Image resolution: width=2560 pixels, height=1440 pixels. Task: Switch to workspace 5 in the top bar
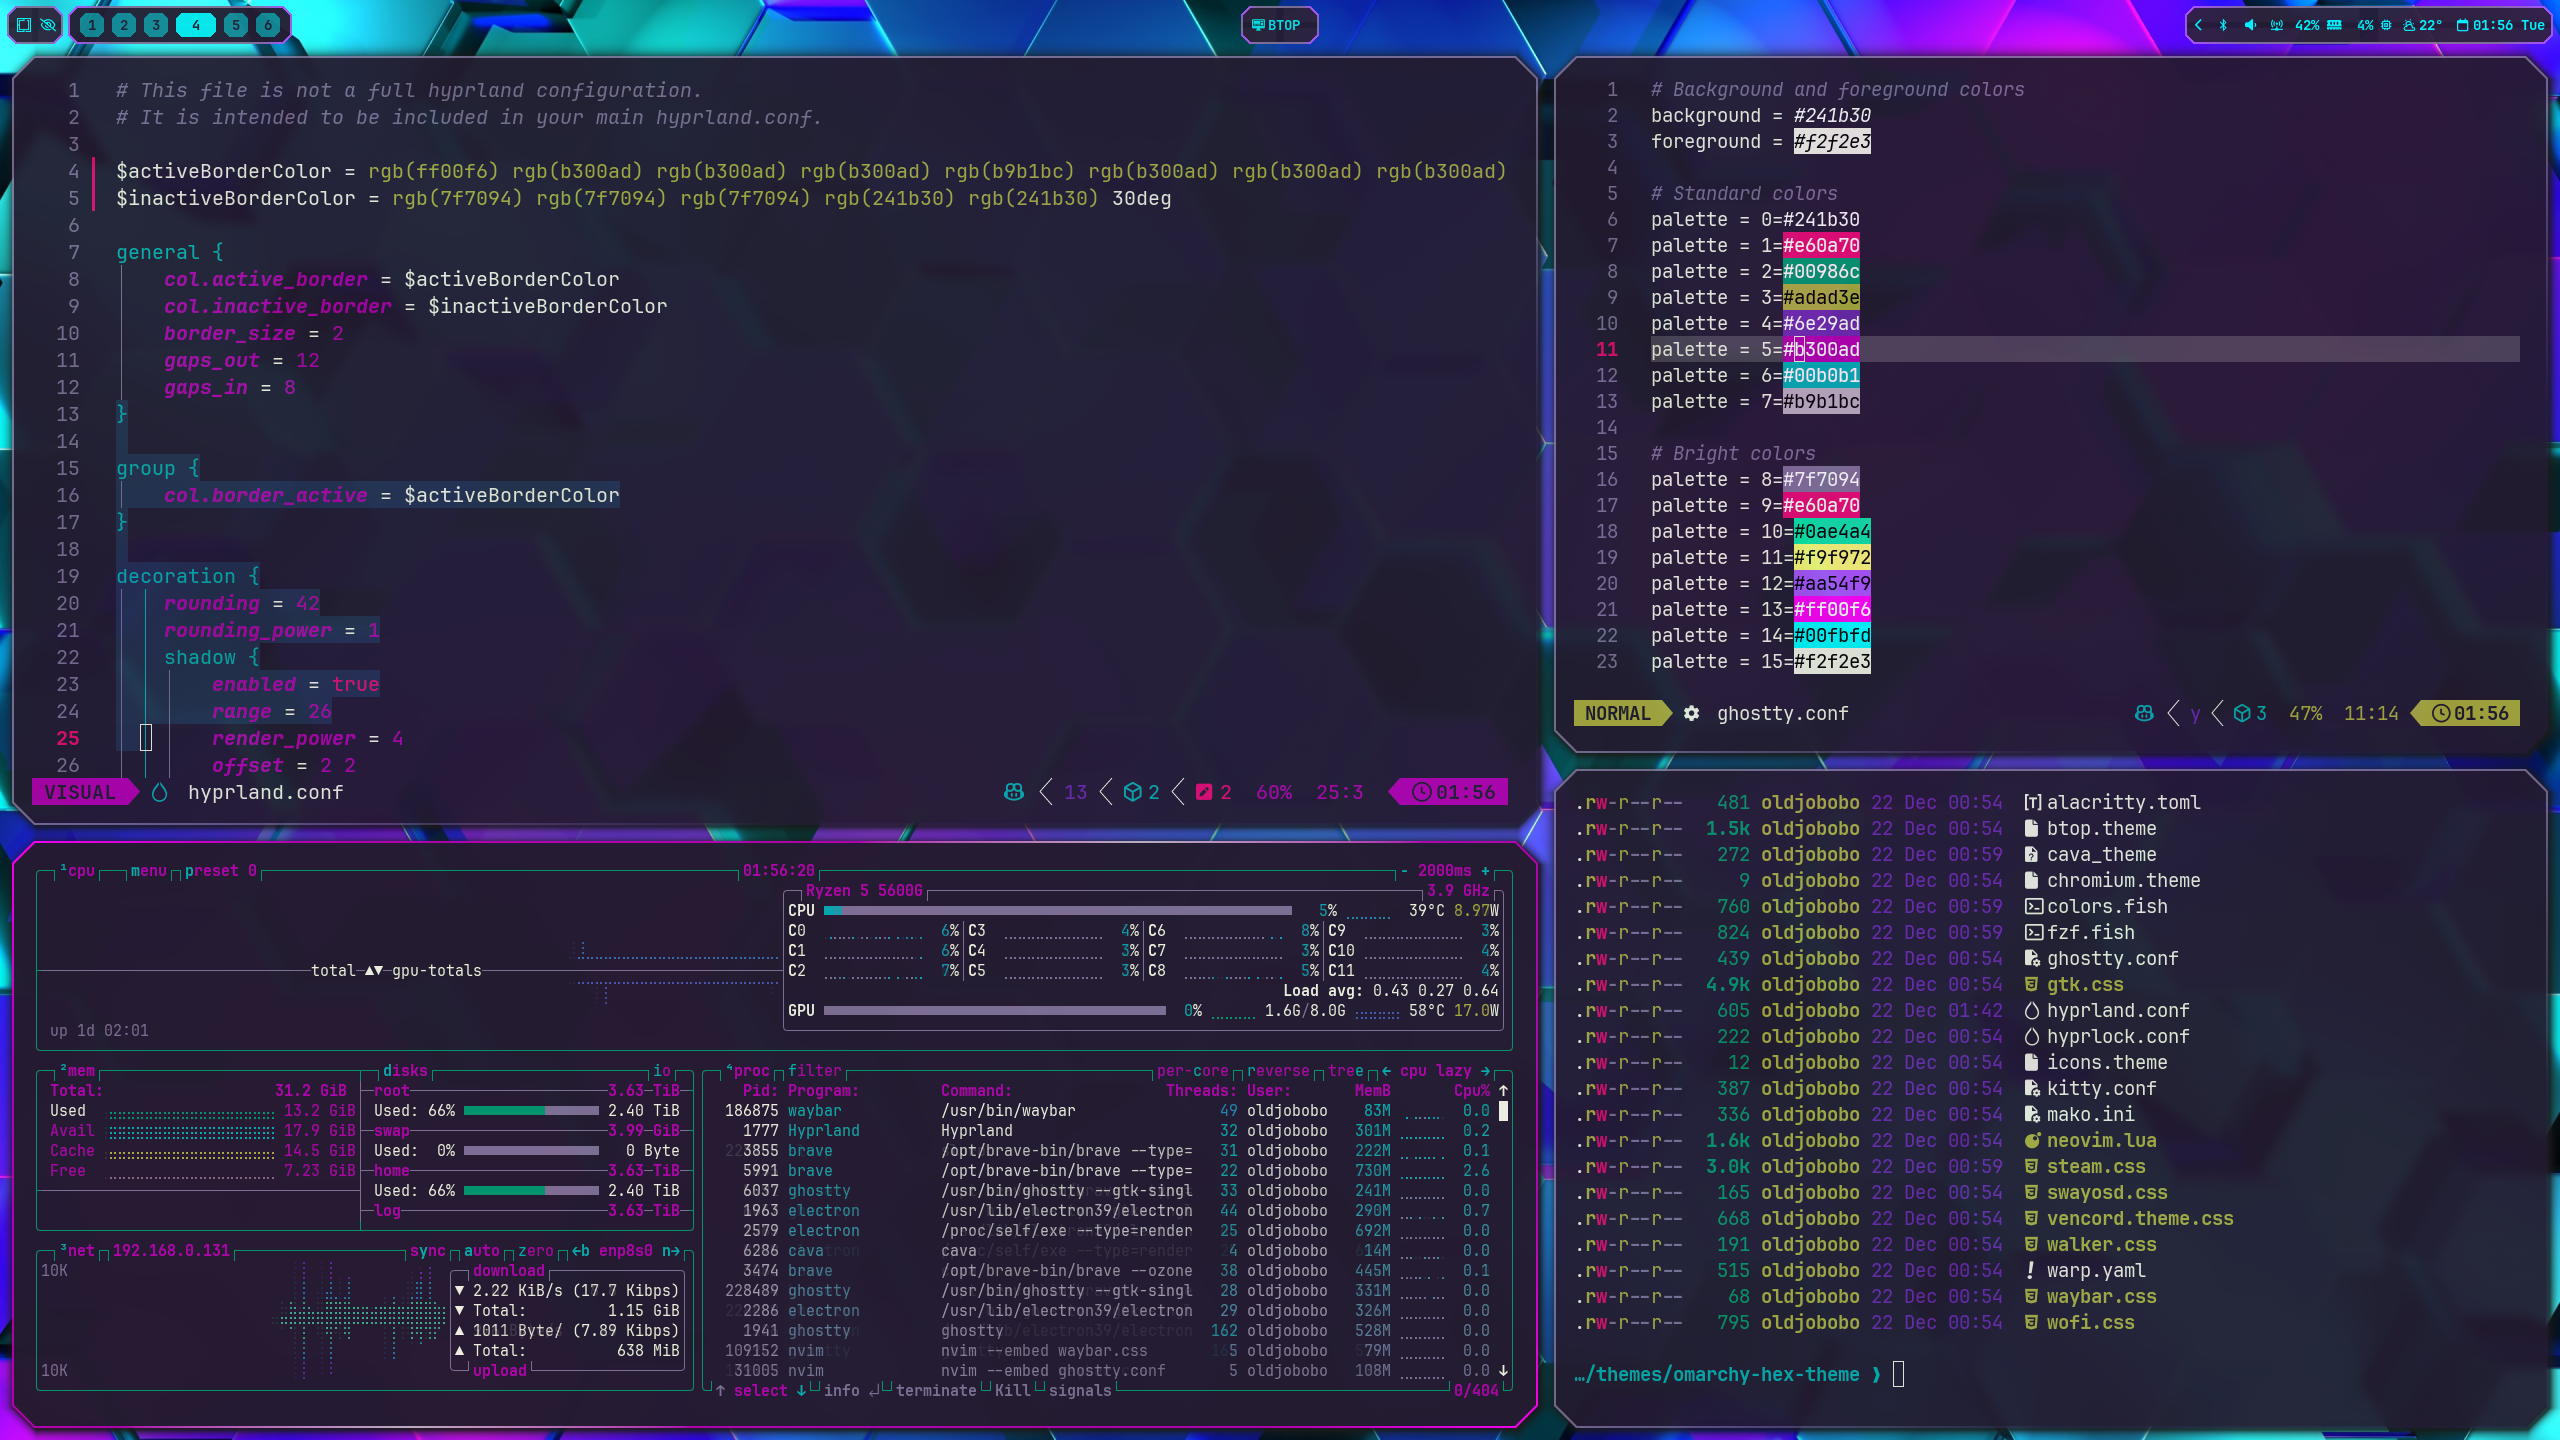pos(236,25)
